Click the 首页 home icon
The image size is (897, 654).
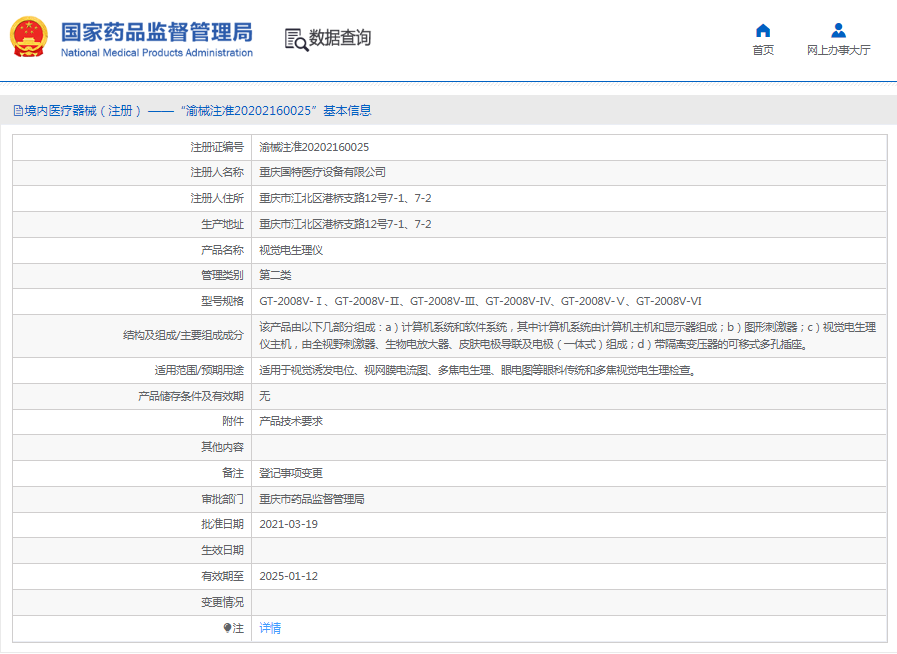[x=763, y=30]
